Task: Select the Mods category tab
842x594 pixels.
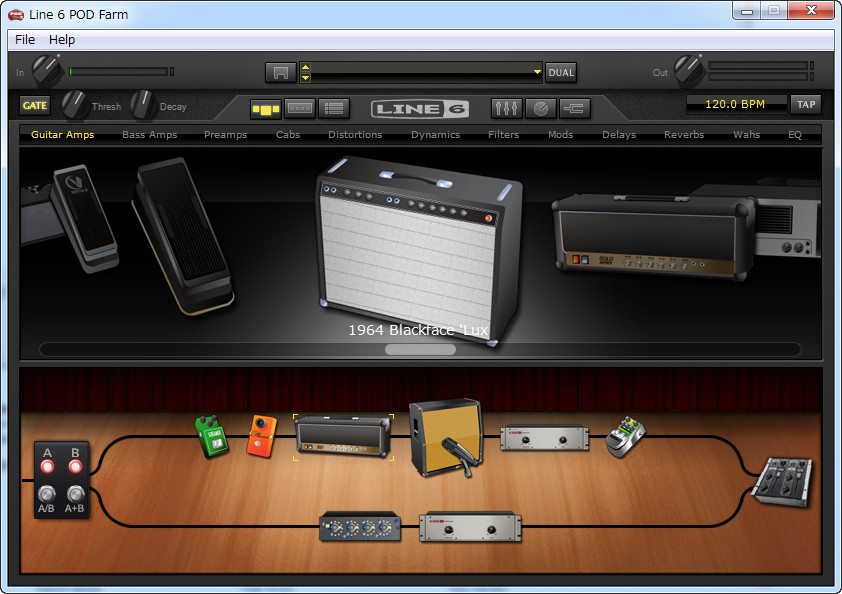Action: click(561, 134)
